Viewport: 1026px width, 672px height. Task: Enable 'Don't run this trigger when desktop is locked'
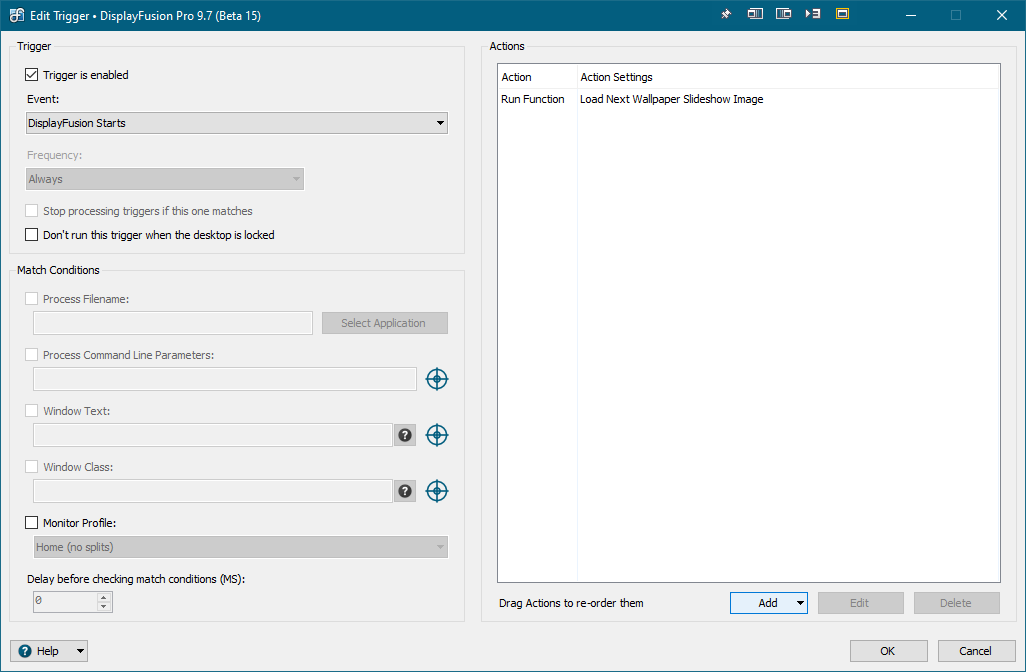(x=32, y=235)
